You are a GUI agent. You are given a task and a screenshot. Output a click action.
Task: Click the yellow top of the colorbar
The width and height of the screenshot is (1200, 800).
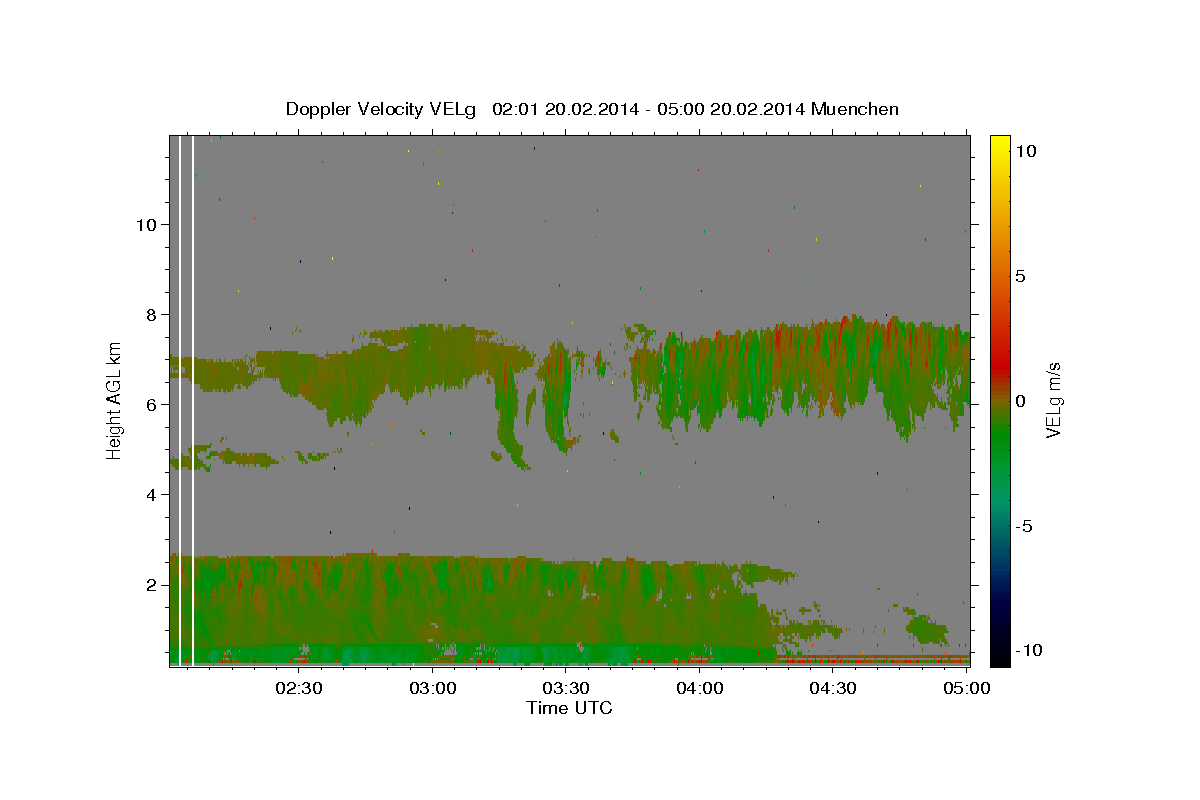(x=999, y=145)
